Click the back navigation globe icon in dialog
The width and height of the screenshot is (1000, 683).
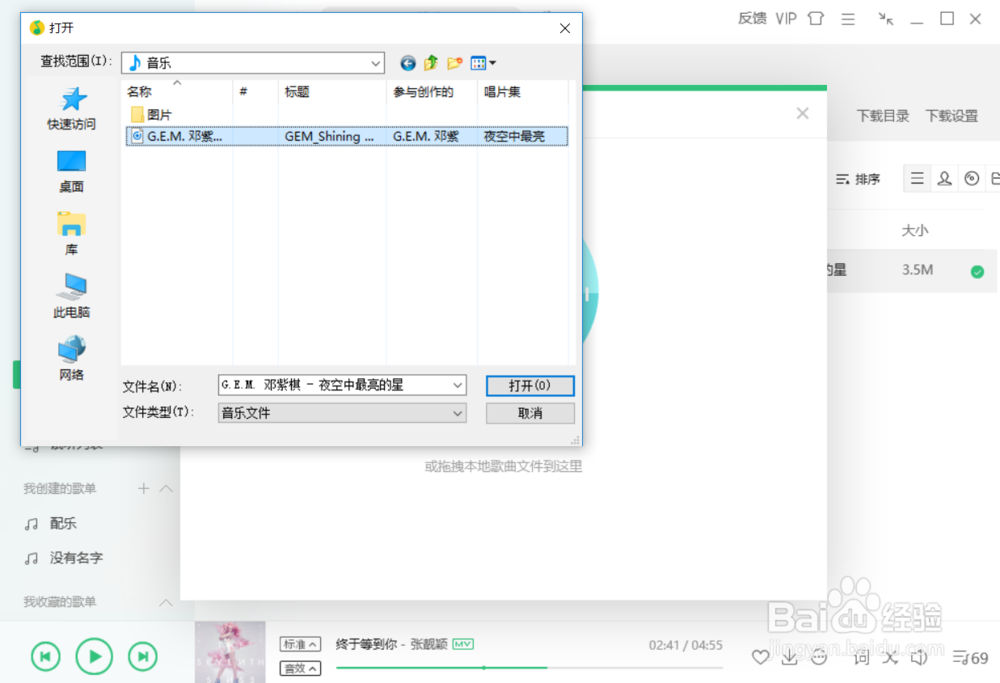tap(407, 62)
